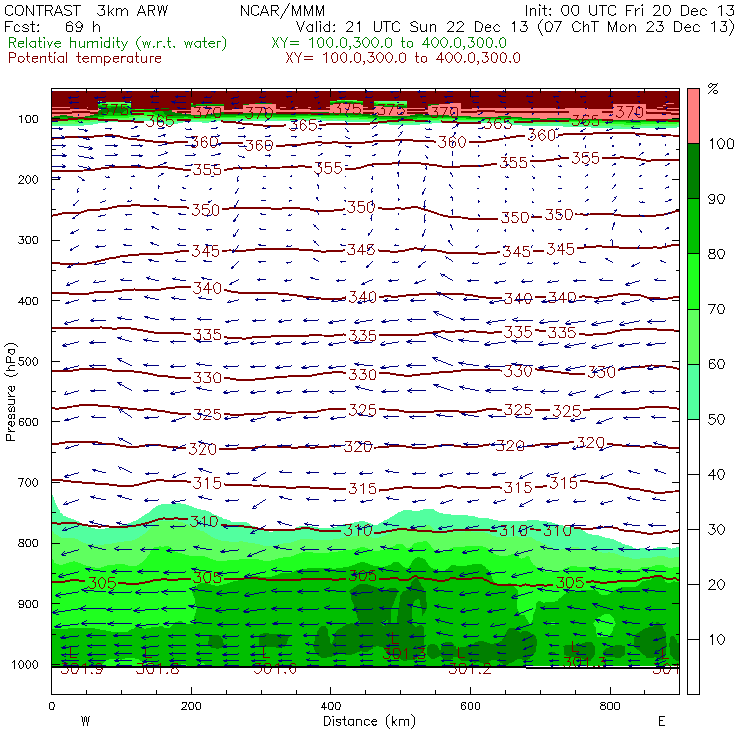This screenshot has height=740, width=740.
Task: Select the colorbar tick label '30'
Action: [716, 530]
